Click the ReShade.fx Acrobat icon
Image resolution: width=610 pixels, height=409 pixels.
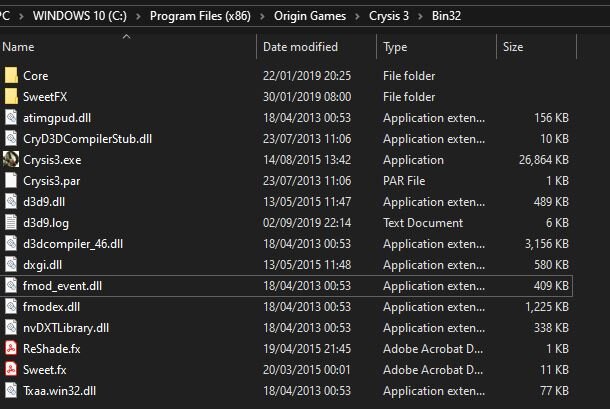click(11, 349)
